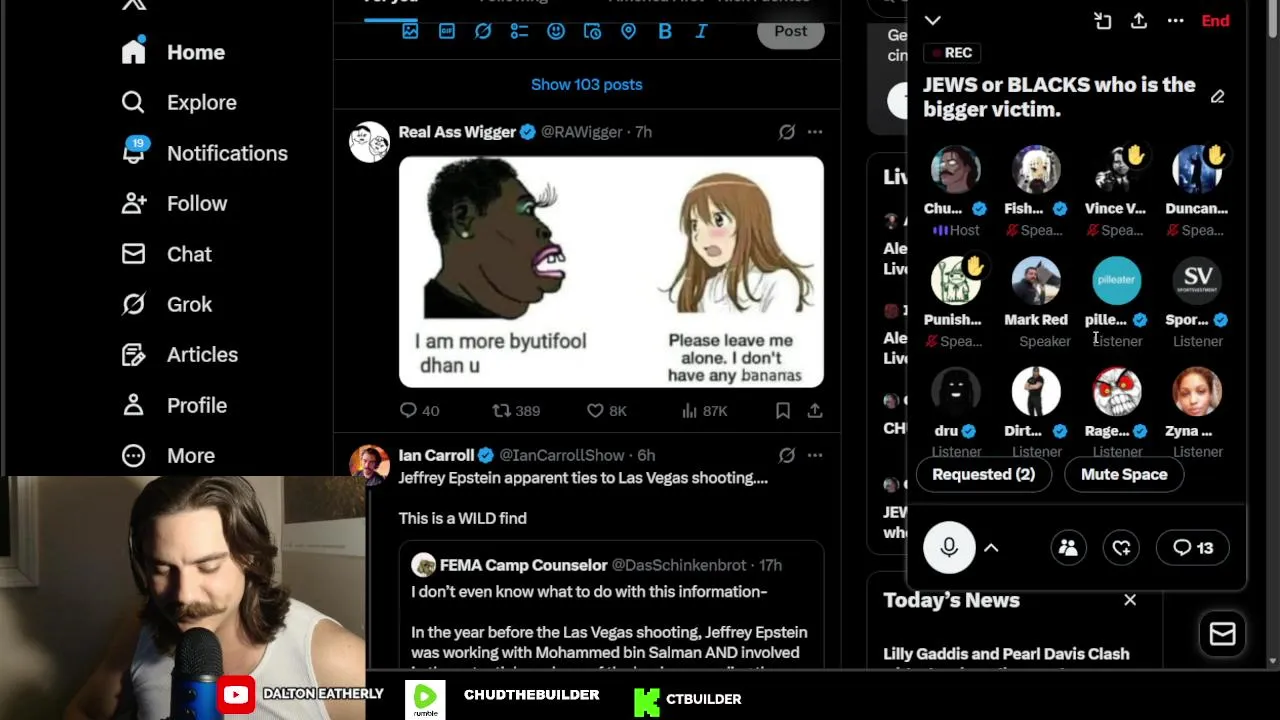The height and width of the screenshot is (720, 1280).
Task: Open the messages envelope drawer
Action: point(1223,634)
